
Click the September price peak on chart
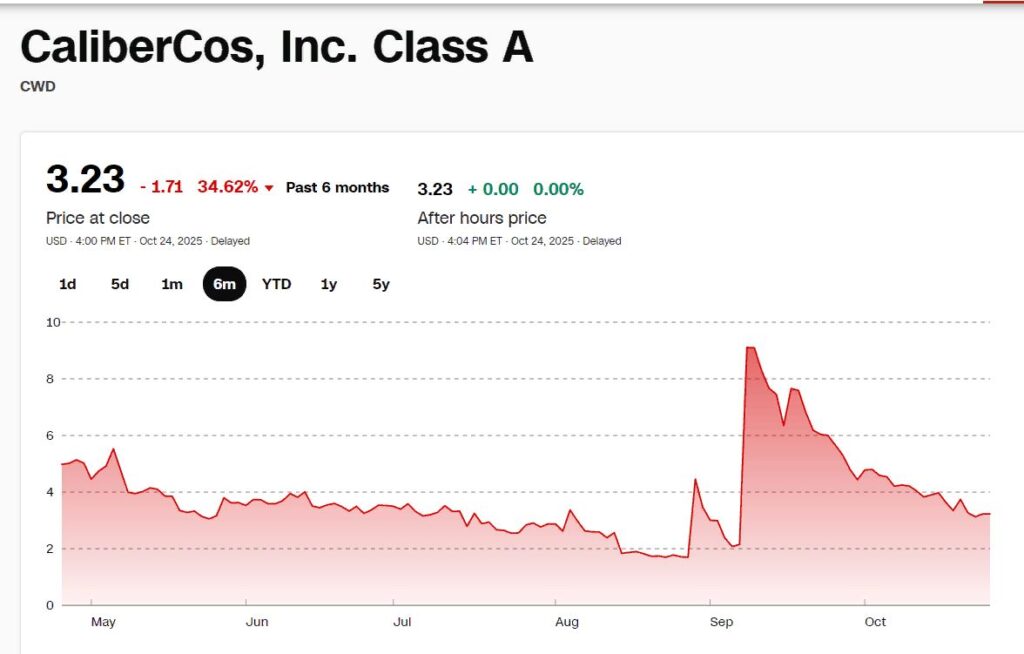point(750,348)
